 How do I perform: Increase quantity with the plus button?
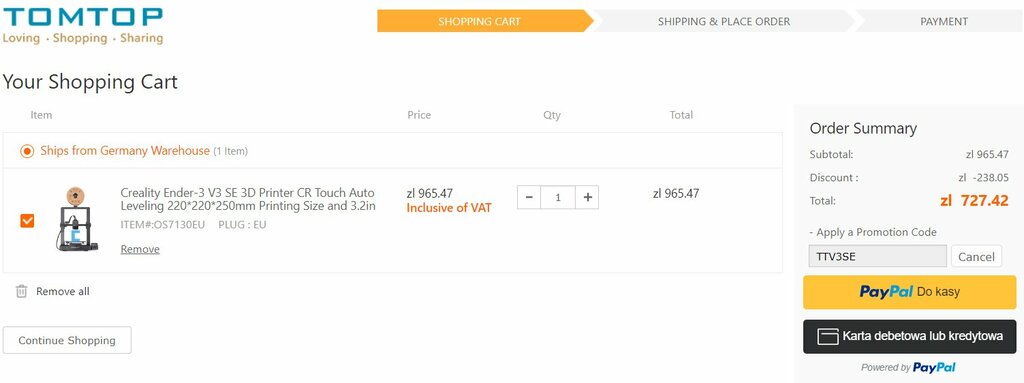[587, 197]
